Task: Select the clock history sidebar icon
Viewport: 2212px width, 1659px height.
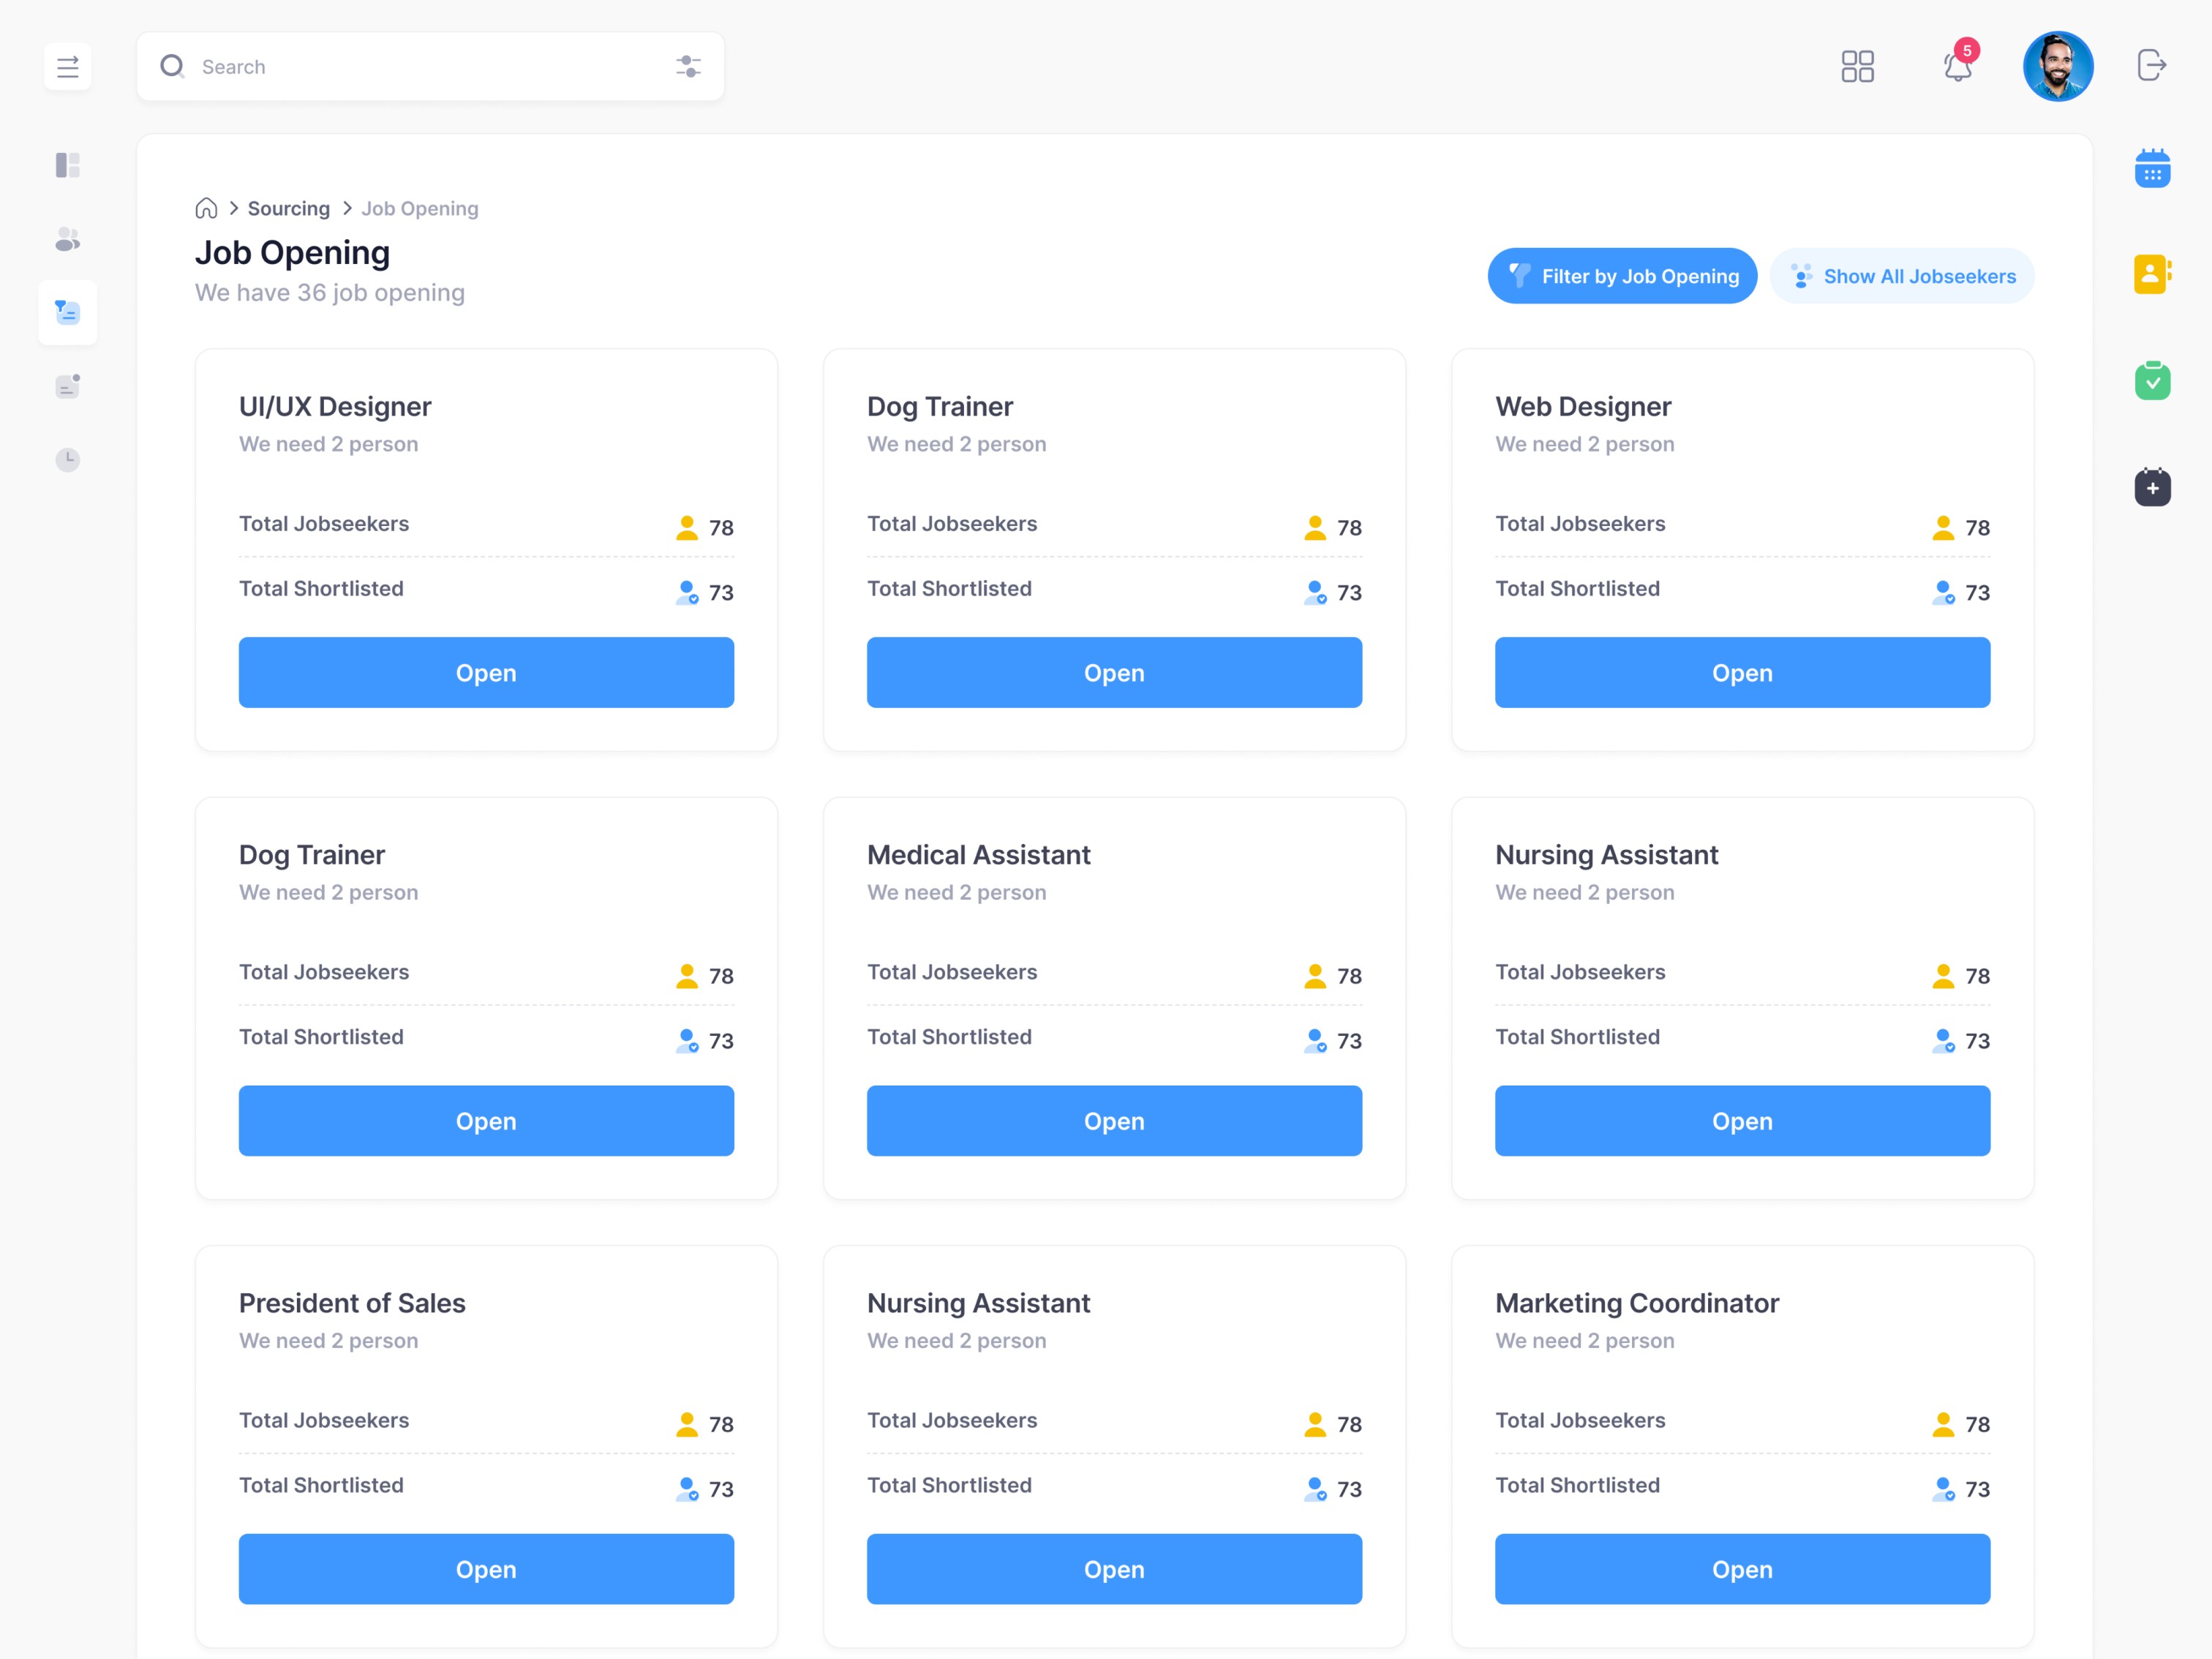Action: [x=67, y=460]
